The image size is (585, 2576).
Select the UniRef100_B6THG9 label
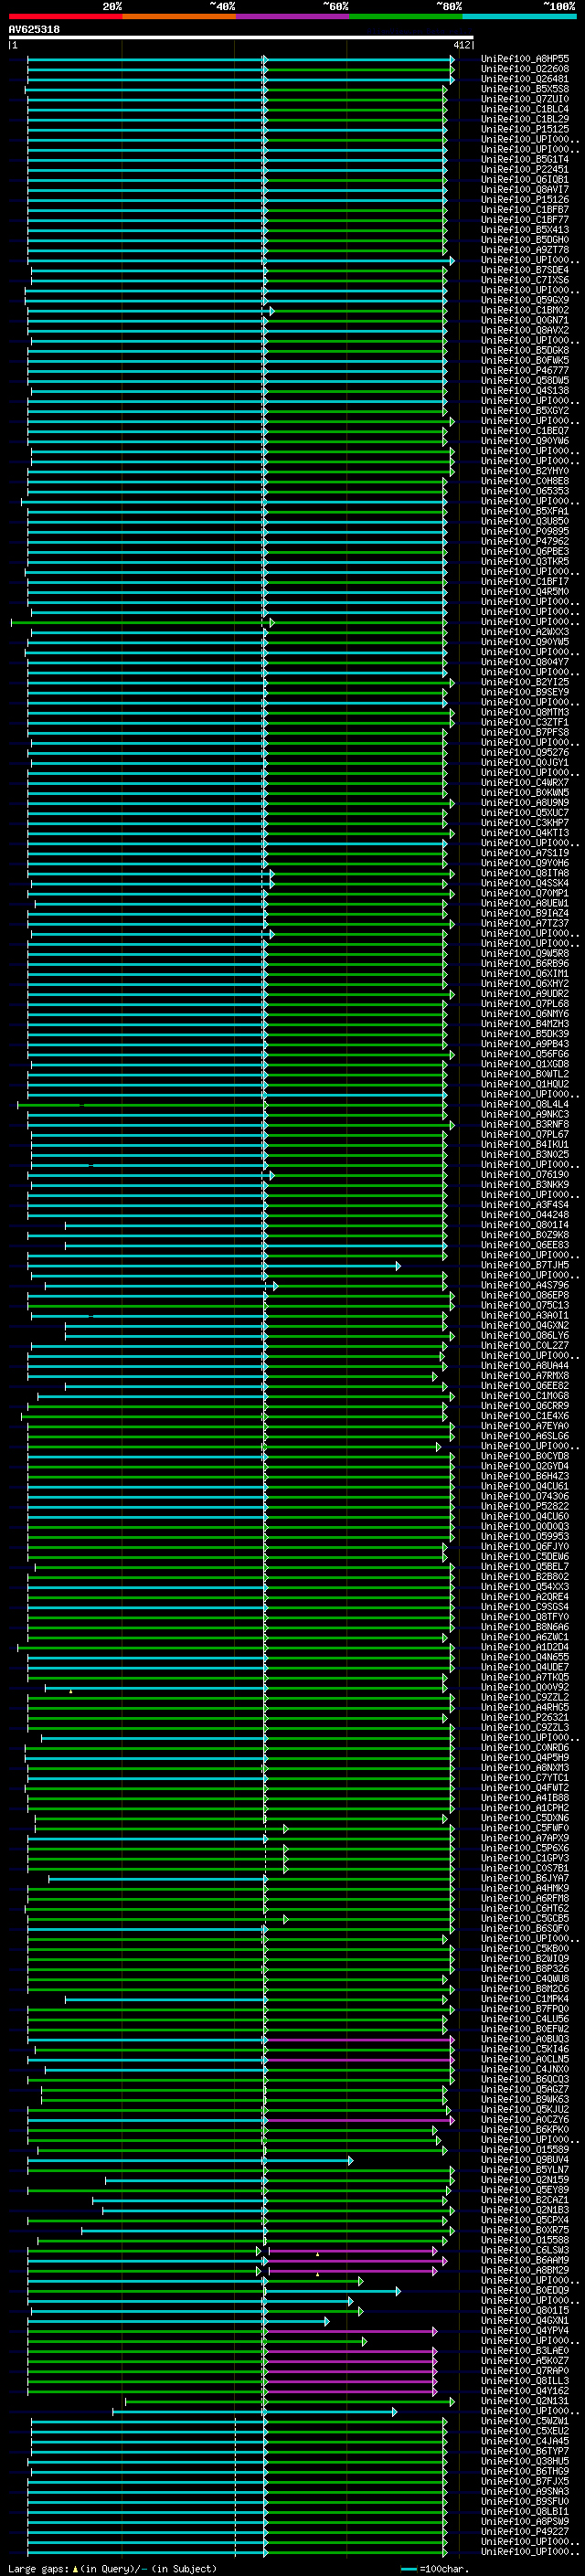[525, 2471]
